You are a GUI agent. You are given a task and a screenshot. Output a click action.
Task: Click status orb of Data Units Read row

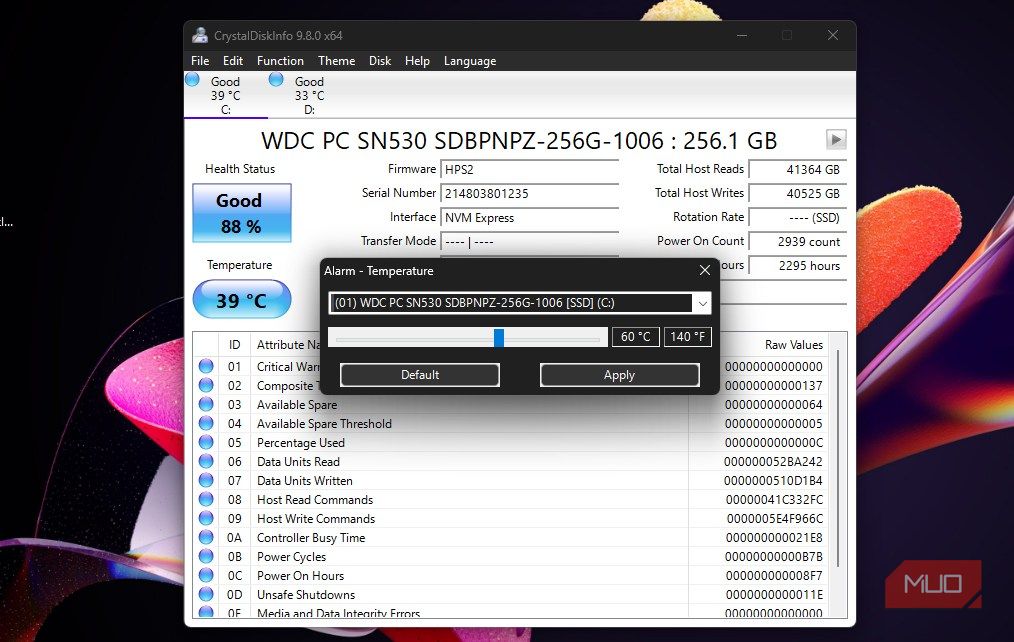[206, 461]
